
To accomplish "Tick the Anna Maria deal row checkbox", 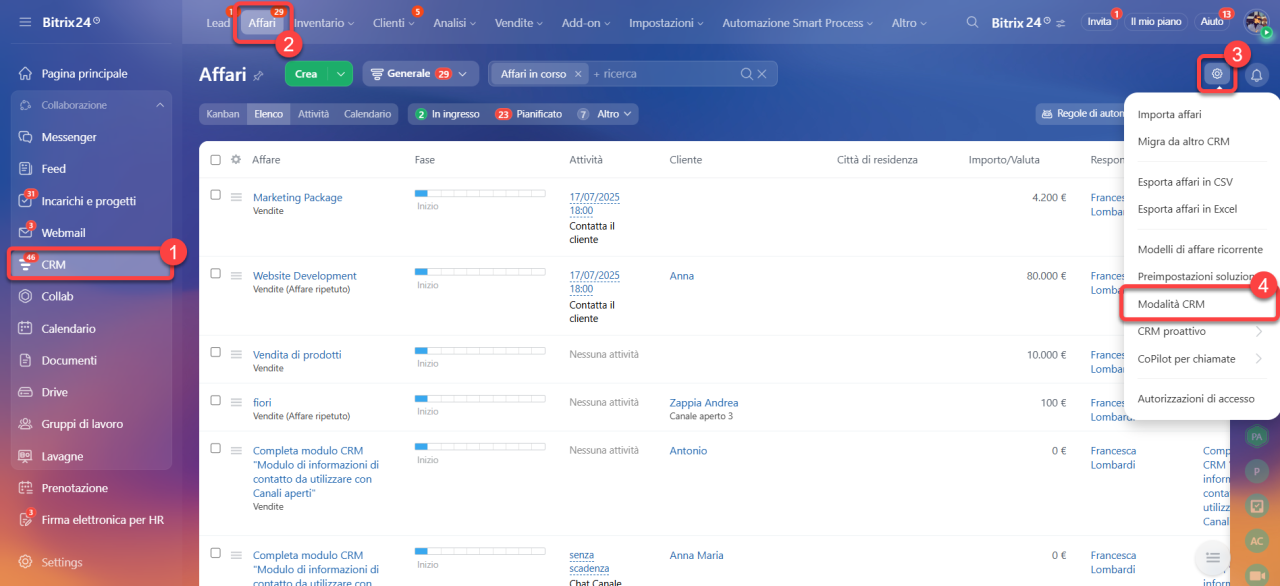I will (x=215, y=553).
